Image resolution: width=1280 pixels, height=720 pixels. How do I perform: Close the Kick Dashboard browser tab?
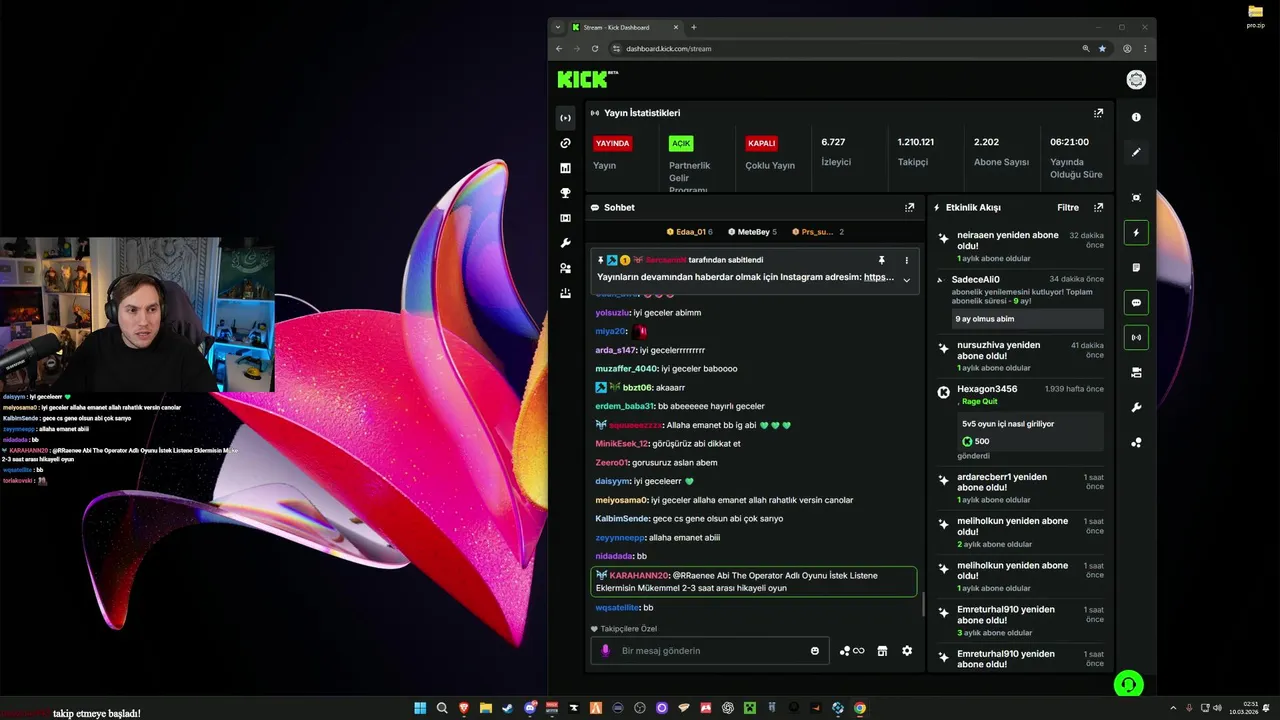(676, 27)
